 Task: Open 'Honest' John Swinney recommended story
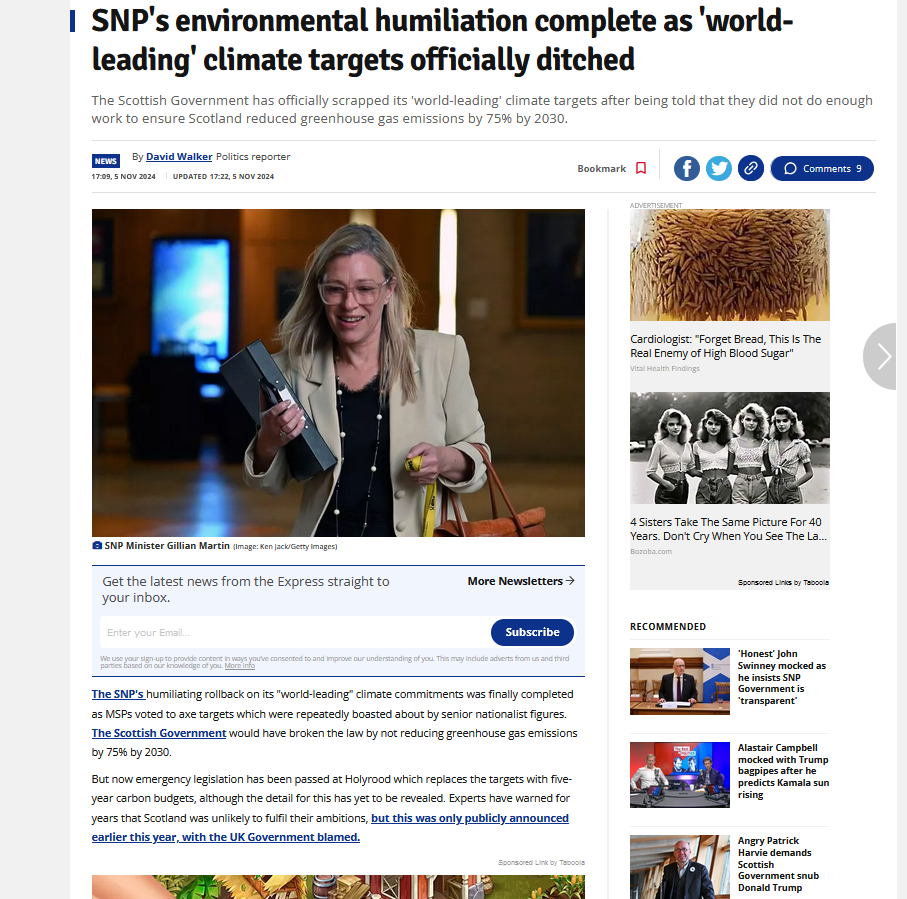point(782,677)
